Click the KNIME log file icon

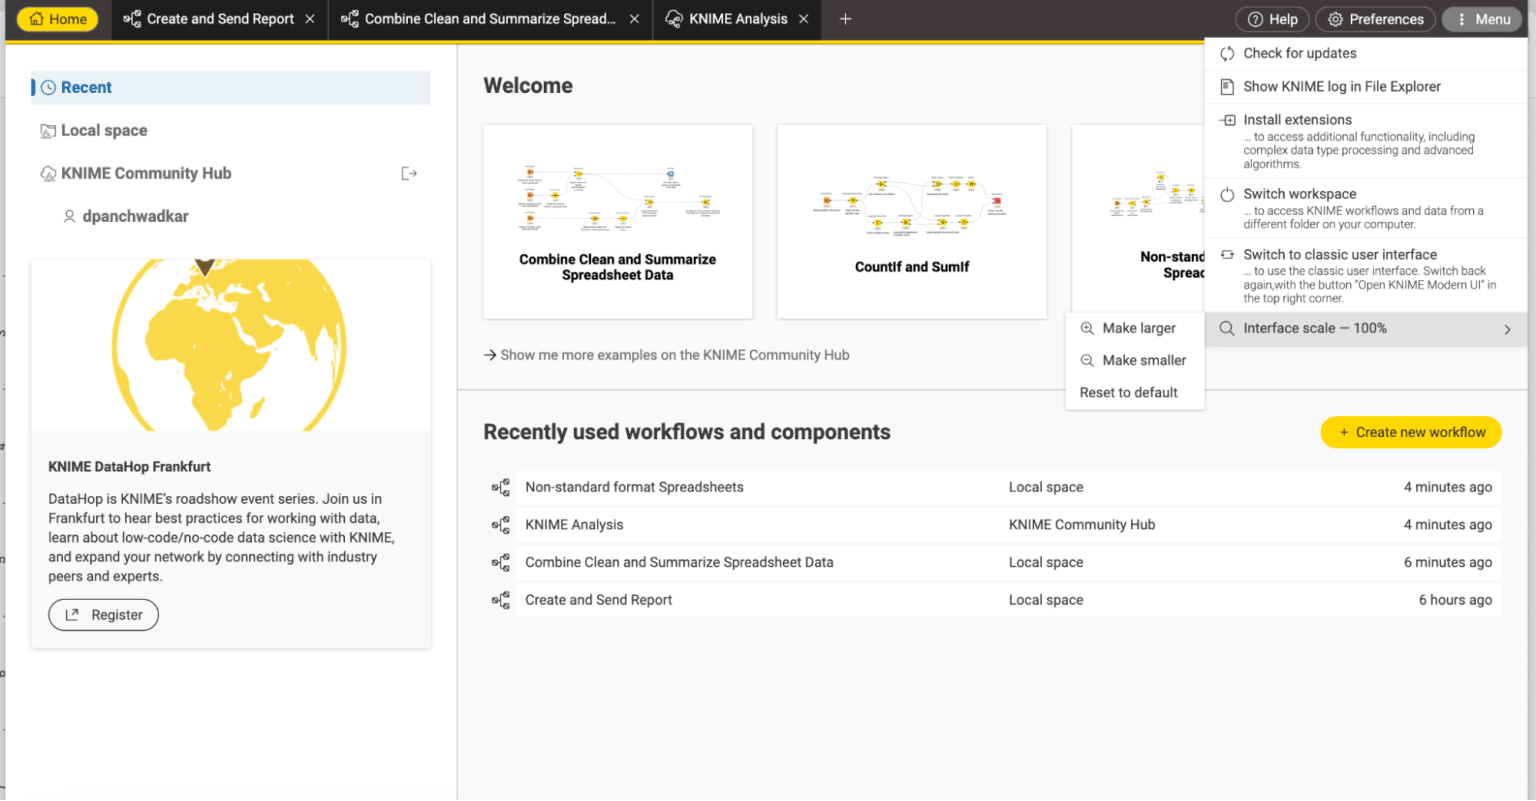[1227, 87]
